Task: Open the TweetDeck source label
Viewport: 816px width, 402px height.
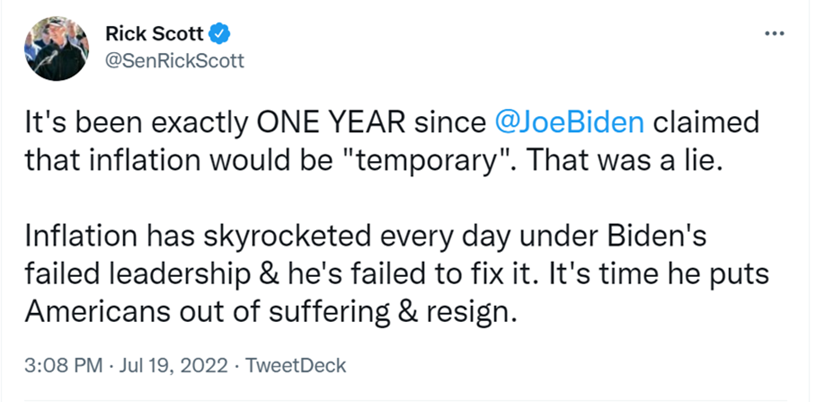Action: click(295, 366)
